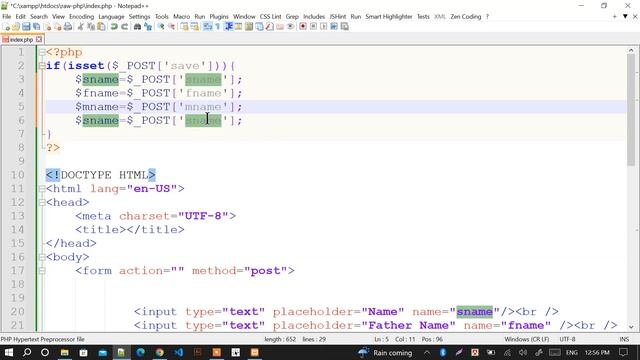Viewport: 640px width, 360px height.
Task: Collapse the body tag fold on line 16
Action: click(x=42, y=257)
